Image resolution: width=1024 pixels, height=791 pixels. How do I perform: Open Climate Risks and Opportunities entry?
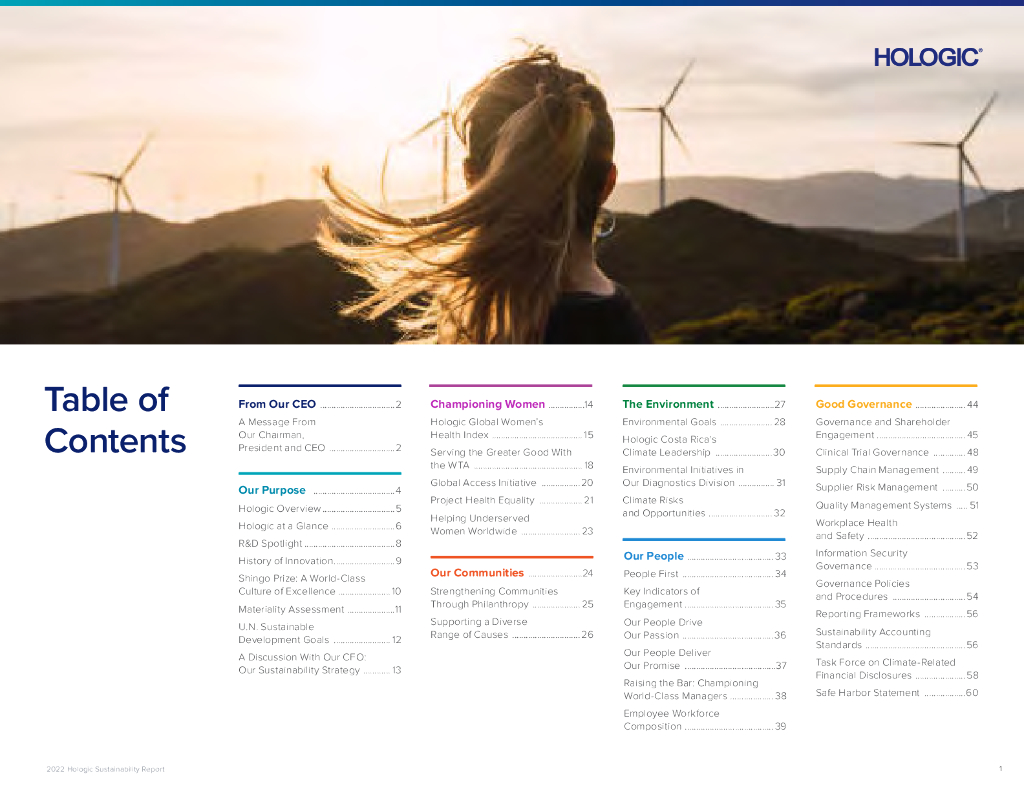pyautogui.click(x=703, y=507)
